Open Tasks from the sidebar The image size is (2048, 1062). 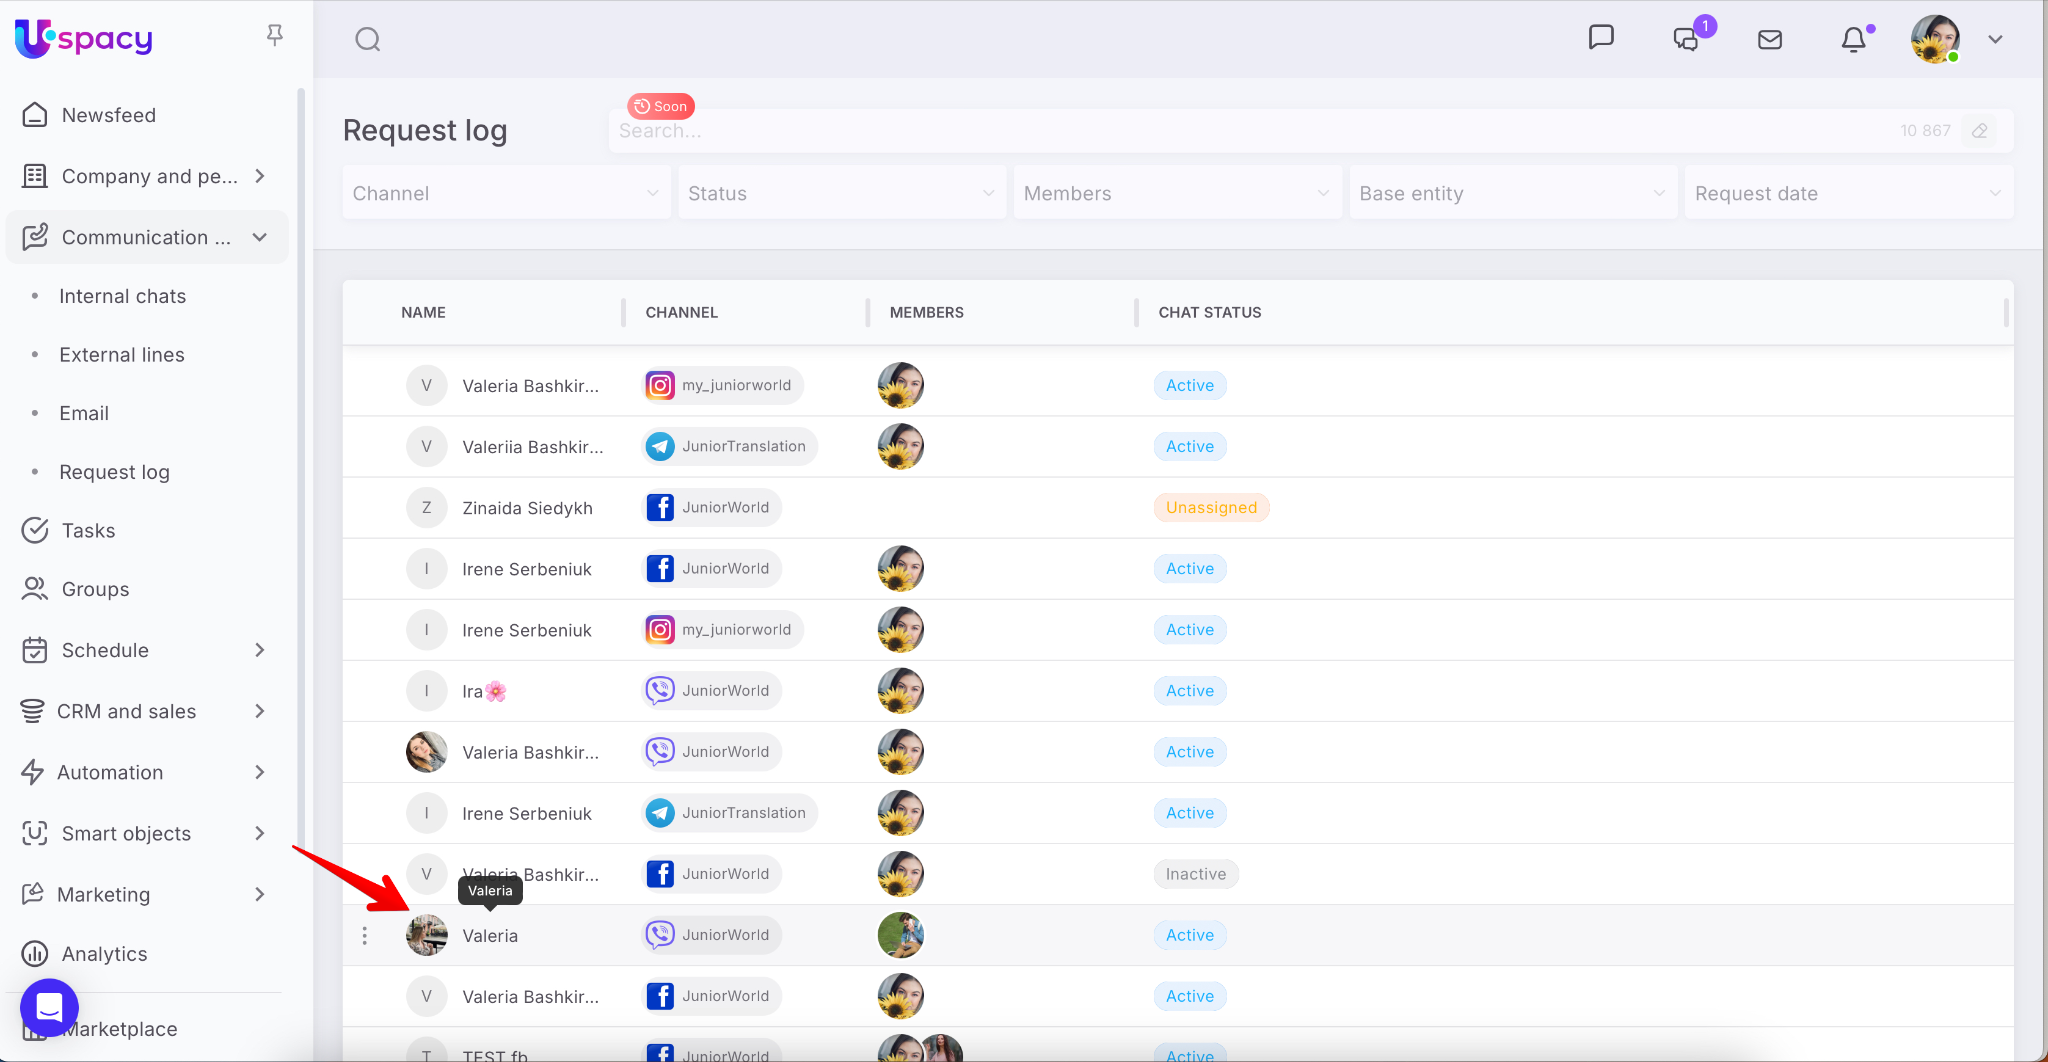pos(88,531)
